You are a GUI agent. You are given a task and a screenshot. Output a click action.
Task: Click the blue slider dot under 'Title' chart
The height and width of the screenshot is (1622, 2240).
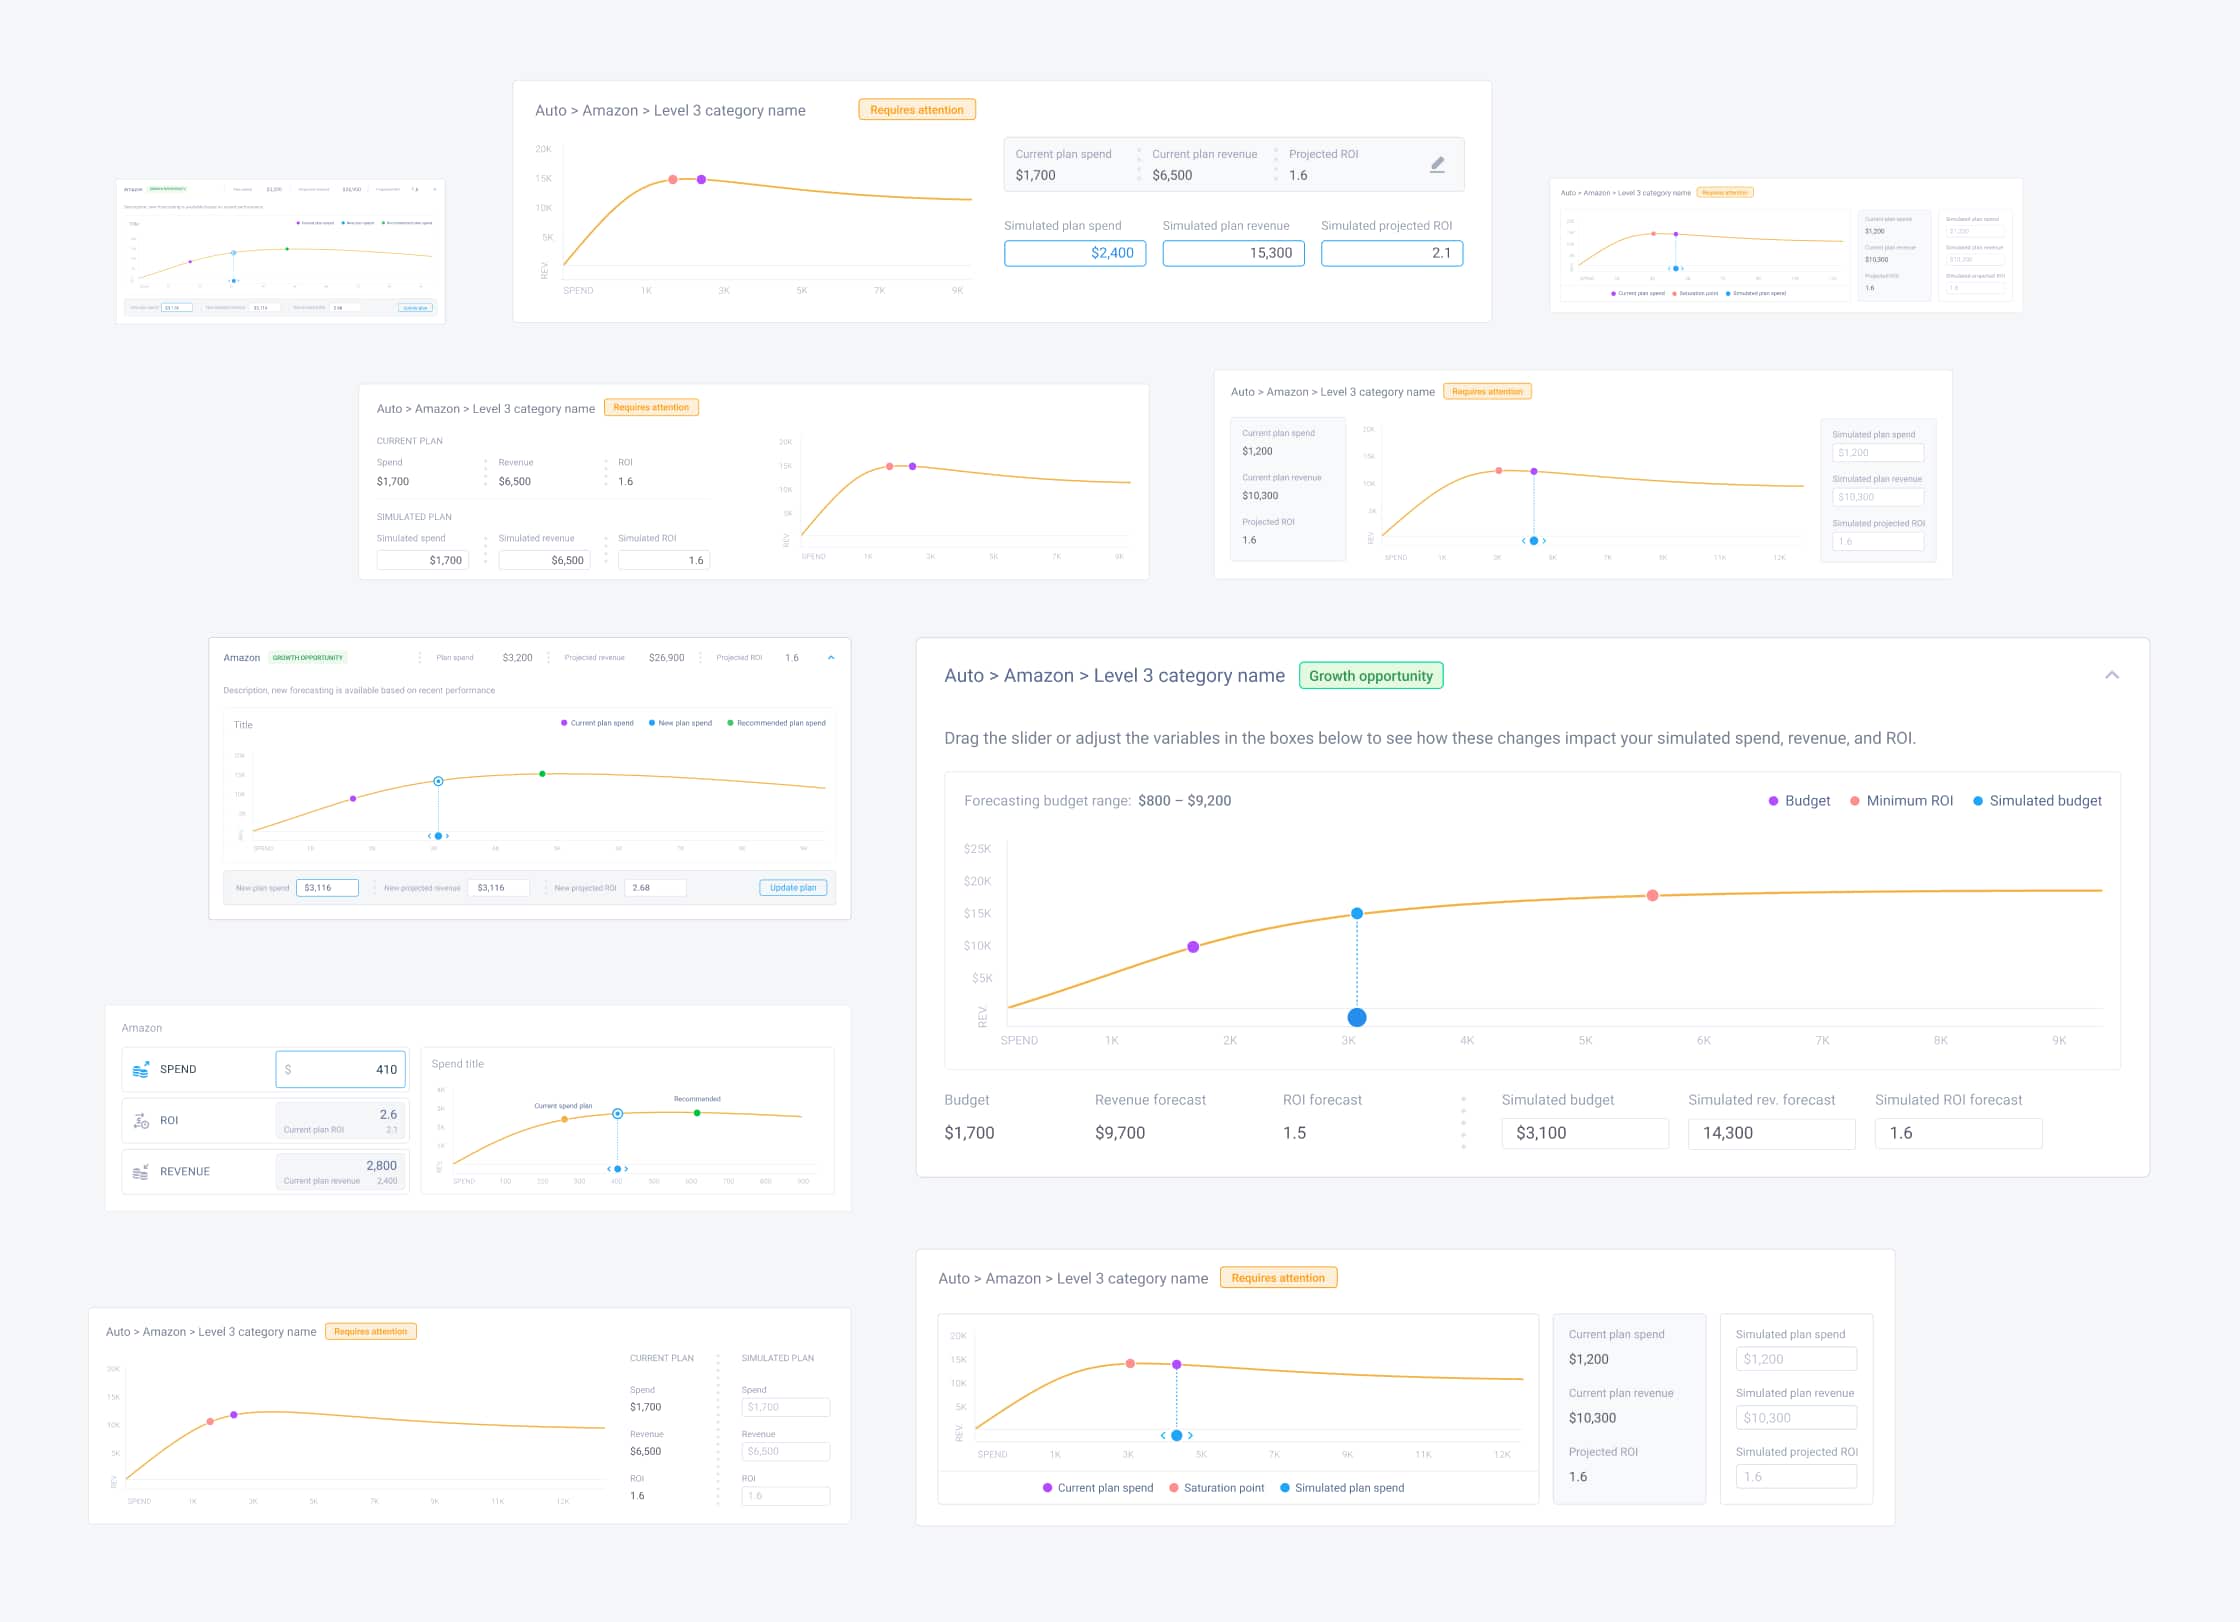tap(438, 836)
